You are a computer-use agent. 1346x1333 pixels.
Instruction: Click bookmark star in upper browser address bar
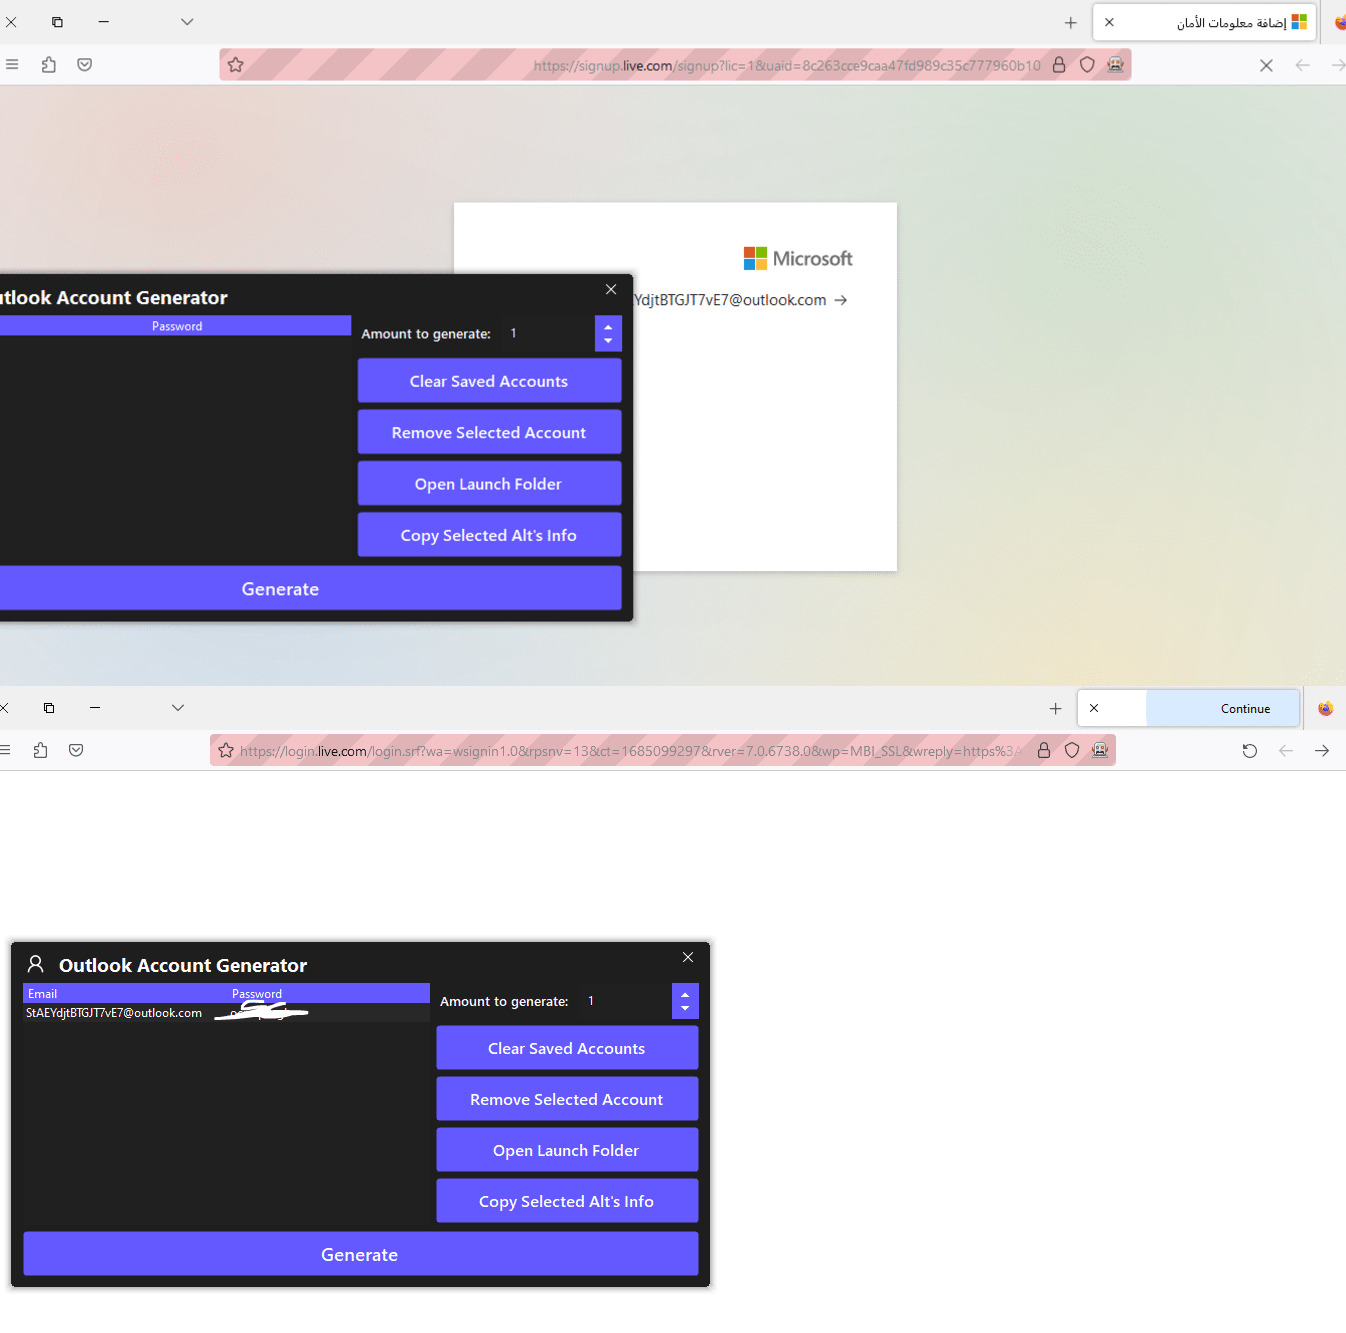tap(235, 65)
